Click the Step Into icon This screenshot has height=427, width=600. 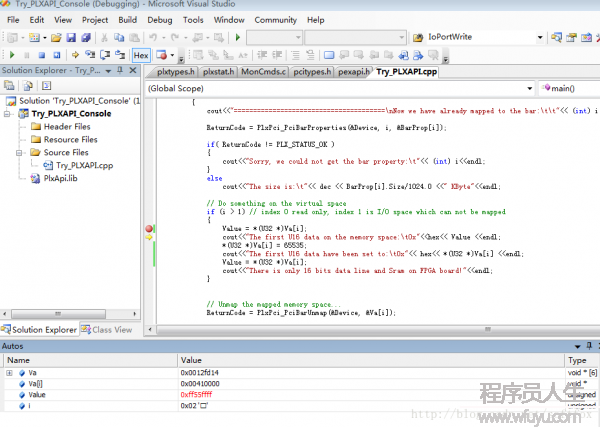(x=90, y=55)
